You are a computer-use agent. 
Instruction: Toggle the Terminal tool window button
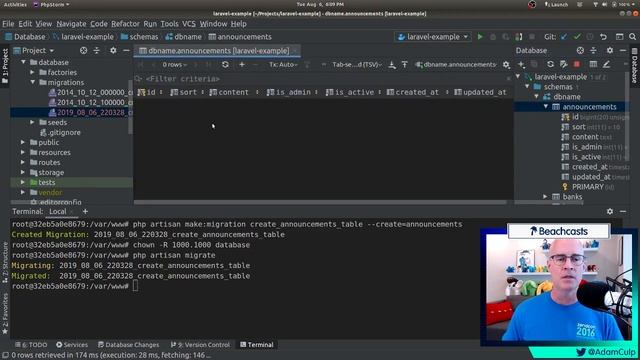point(256,345)
